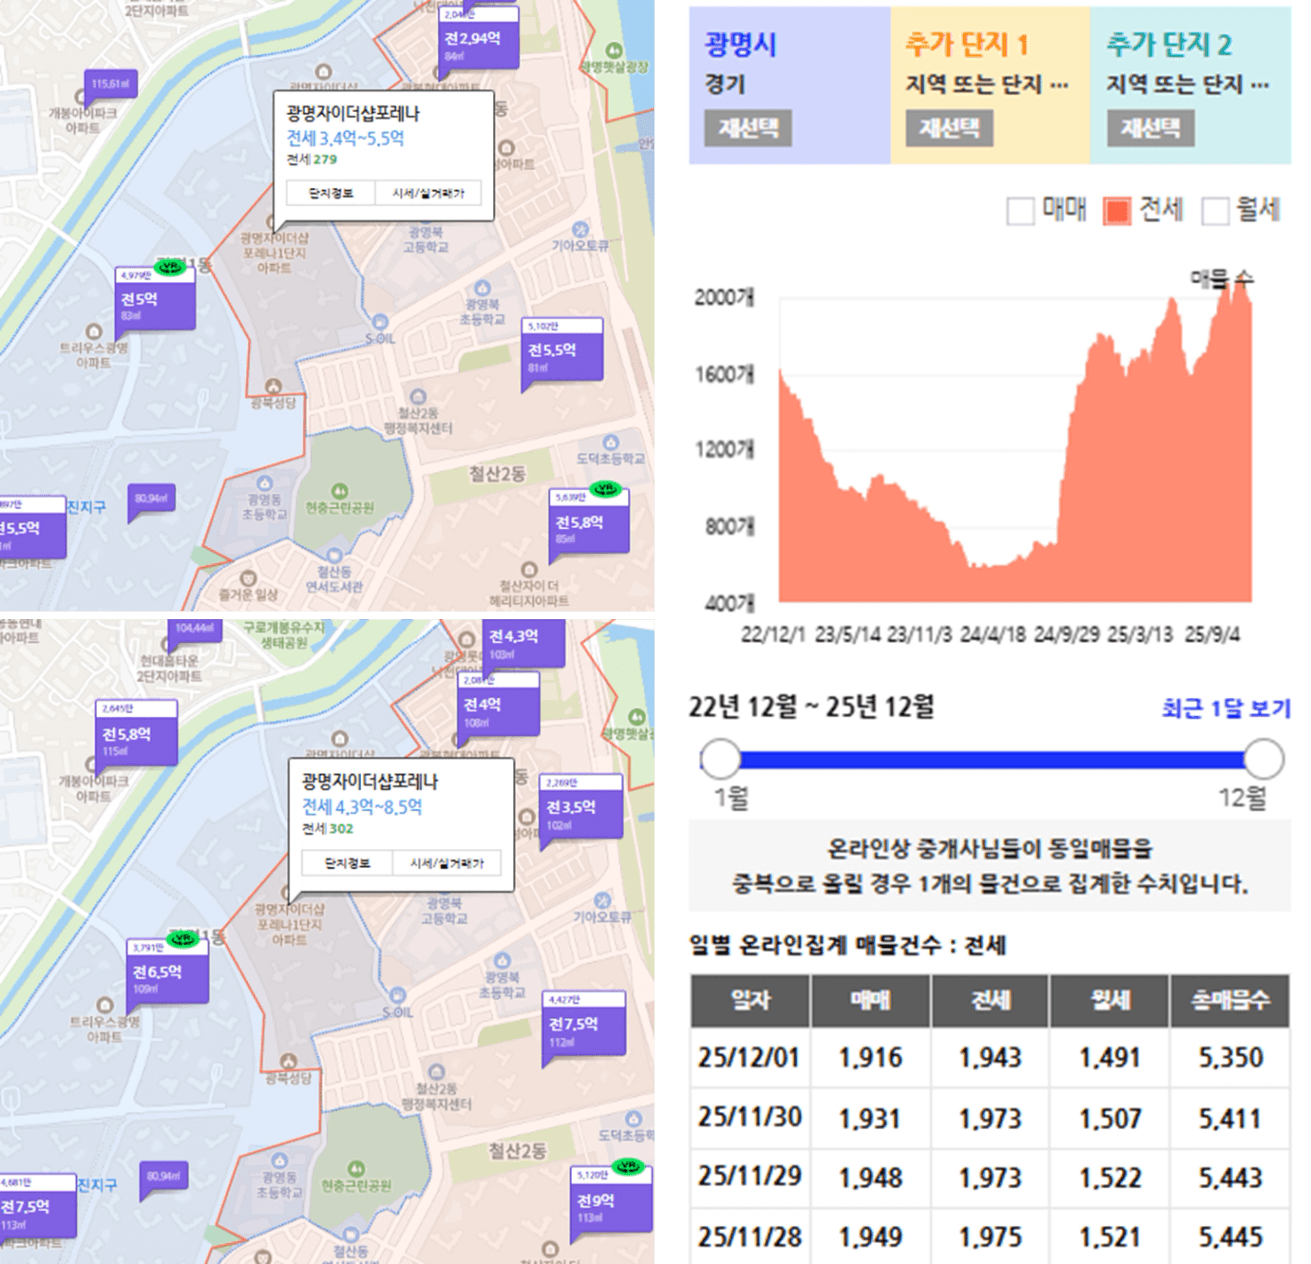Switch to the 추가 단지 2 tab
The image size is (1311, 1264).
click(x=1189, y=85)
